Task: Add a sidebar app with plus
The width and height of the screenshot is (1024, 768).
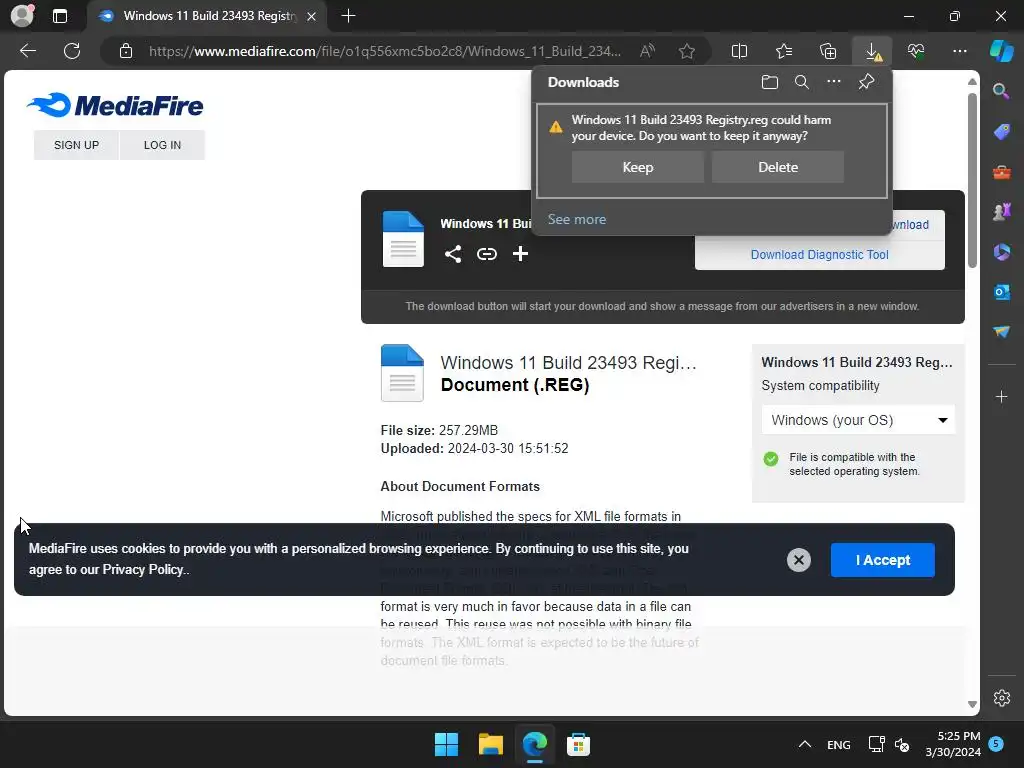Action: pos(1001,396)
